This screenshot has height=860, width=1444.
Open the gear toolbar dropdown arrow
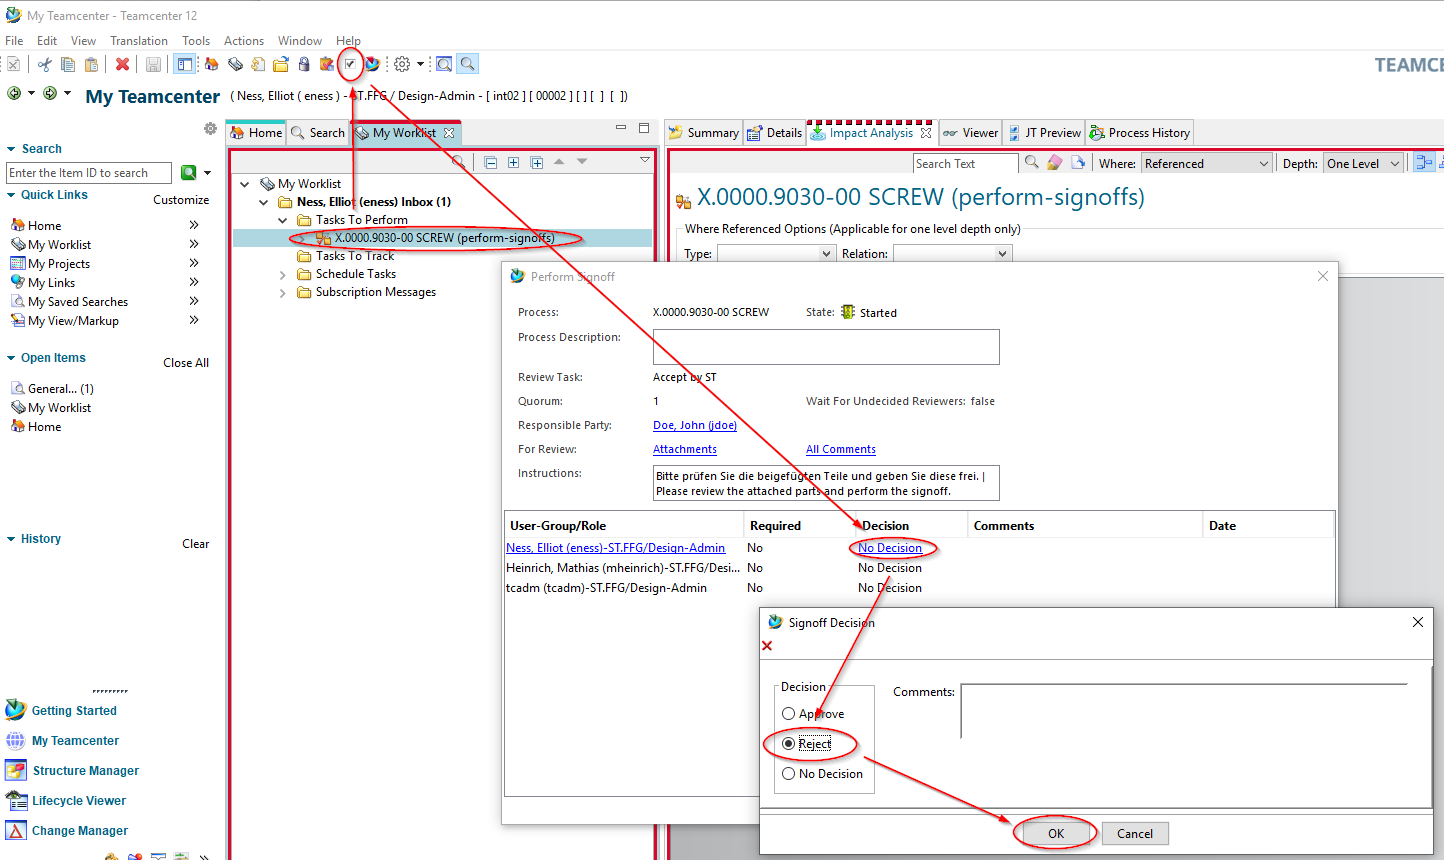420,64
